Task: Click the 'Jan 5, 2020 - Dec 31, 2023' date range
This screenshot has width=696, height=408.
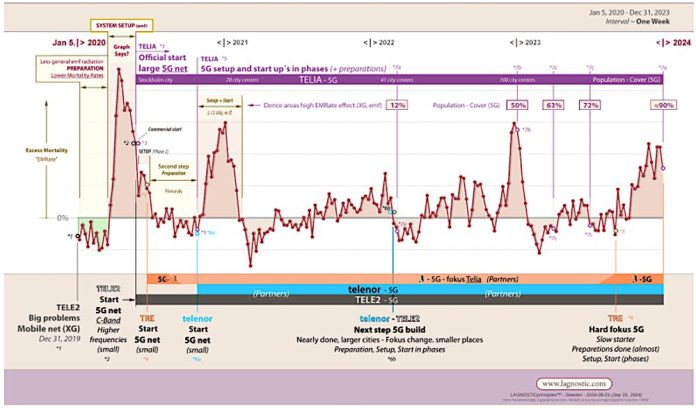Action: coord(629,12)
